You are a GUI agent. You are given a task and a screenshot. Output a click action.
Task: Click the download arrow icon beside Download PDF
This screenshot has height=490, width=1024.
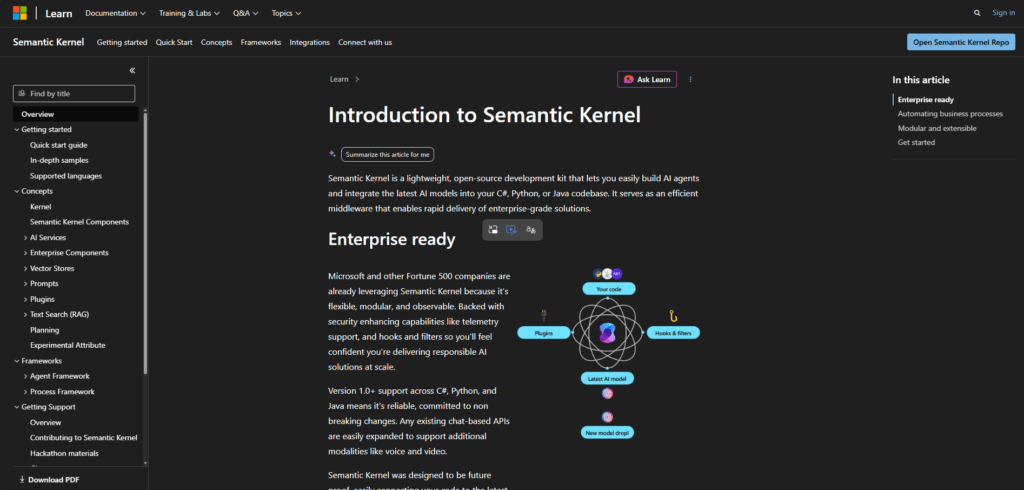[x=22, y=480]
